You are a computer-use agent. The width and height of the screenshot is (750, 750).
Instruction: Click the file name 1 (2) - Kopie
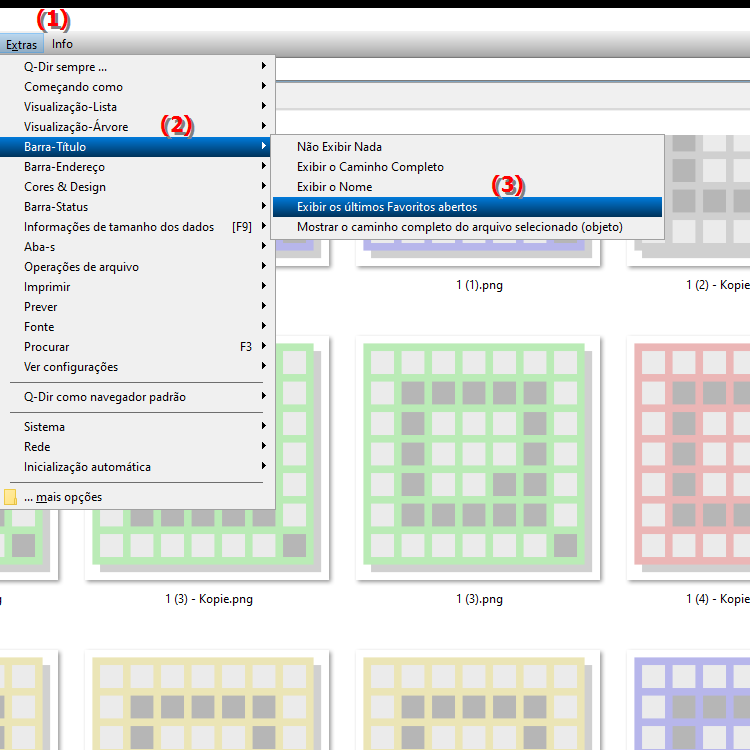(x=717, y=285)
